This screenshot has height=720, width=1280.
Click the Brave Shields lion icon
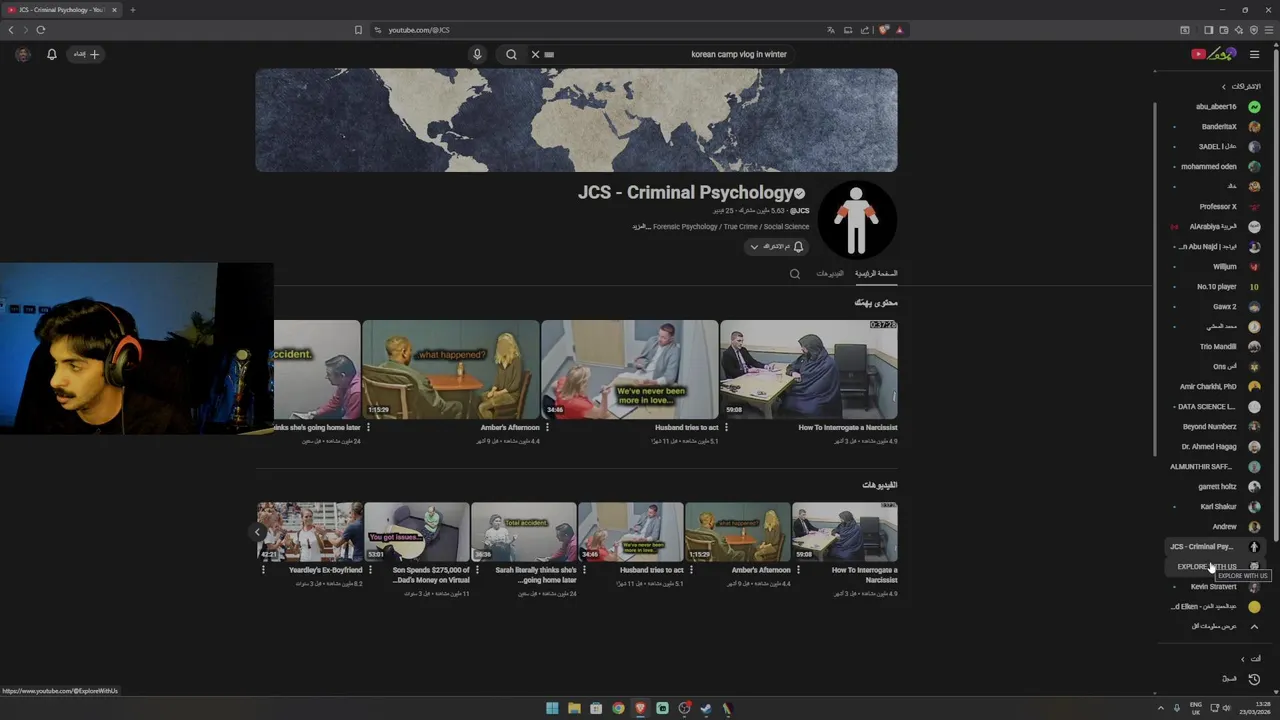[883, 30]
